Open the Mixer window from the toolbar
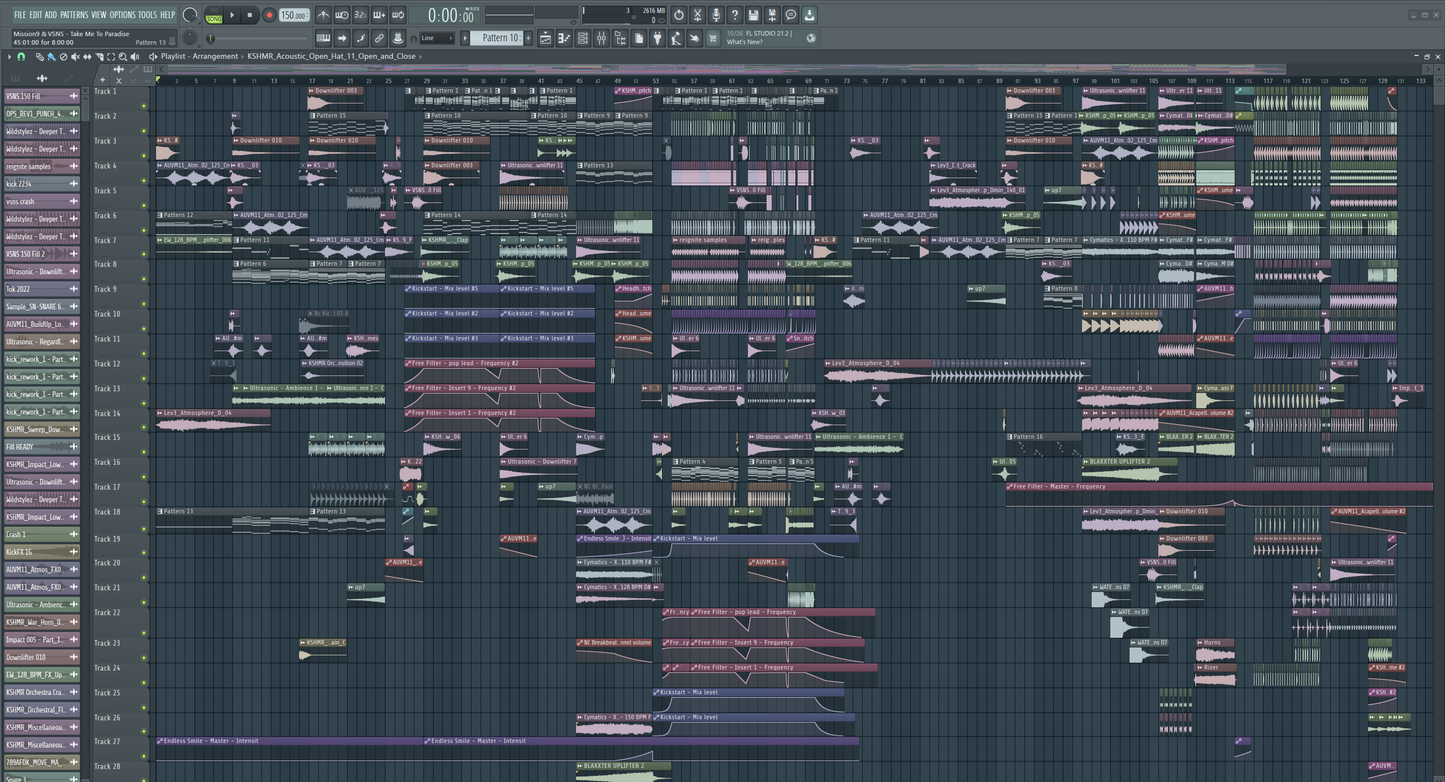Image resolution: width=1445 pixels, height=782 pixels. click(x=601, y=38)
